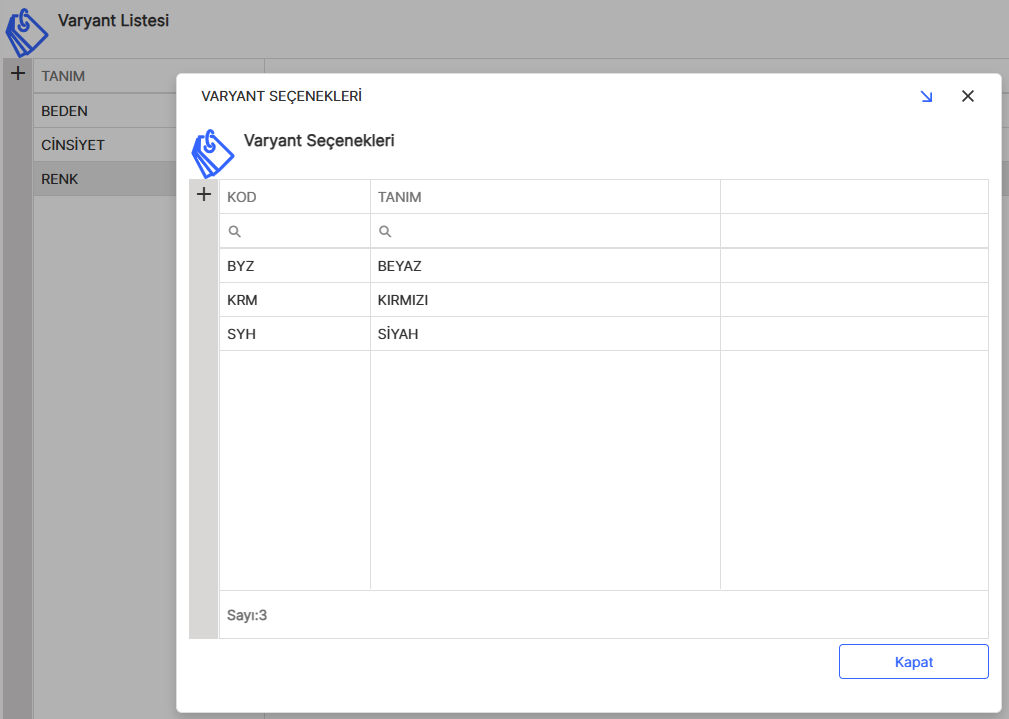
Task: Click the plus icon in Varyant Seçenekleri grid
Action: tap(204, 195)
